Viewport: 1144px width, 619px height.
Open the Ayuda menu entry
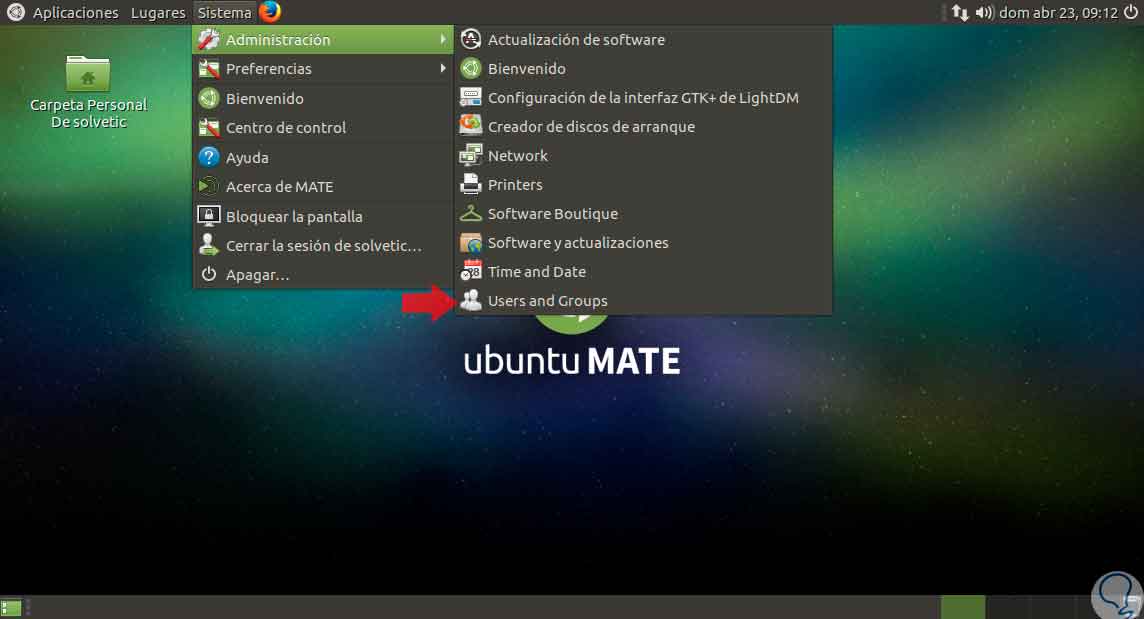[x=322, y=157]
